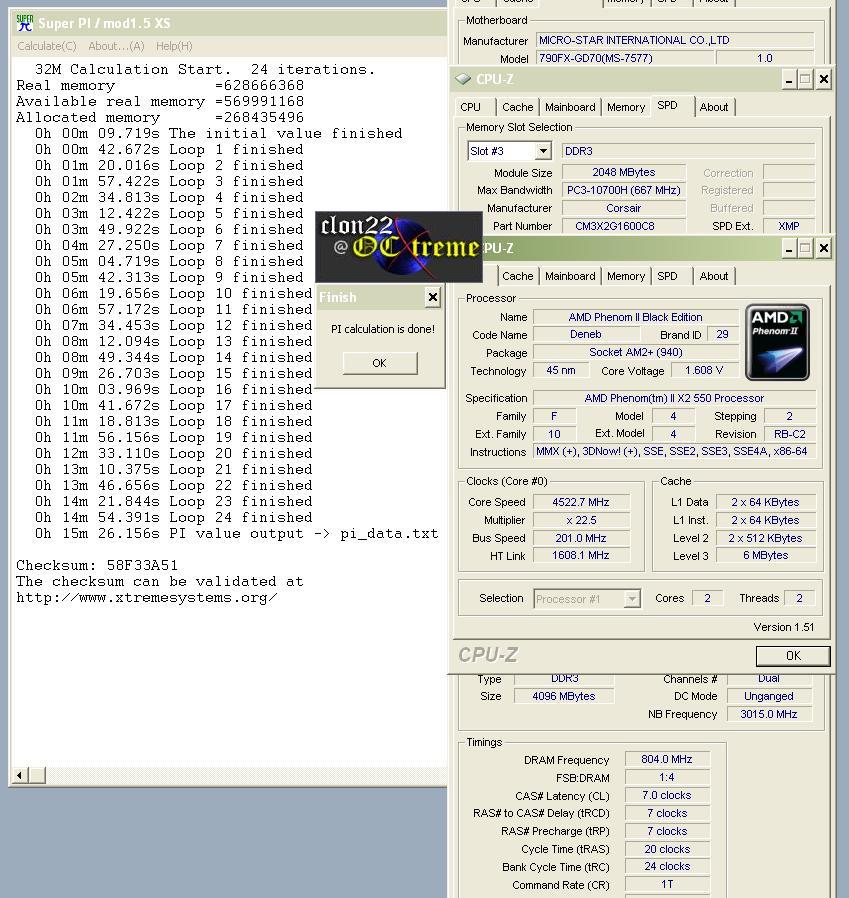This screenshot has width=849, height=898.
Task: Click Max Bandwidth value PC3-10700H (667 MHz)
Action: 624,190
